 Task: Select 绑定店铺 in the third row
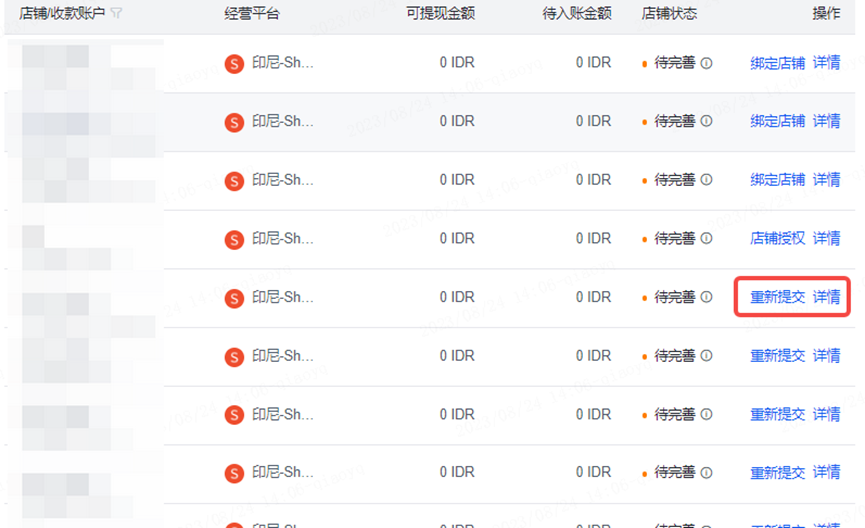tap(777, 180)
